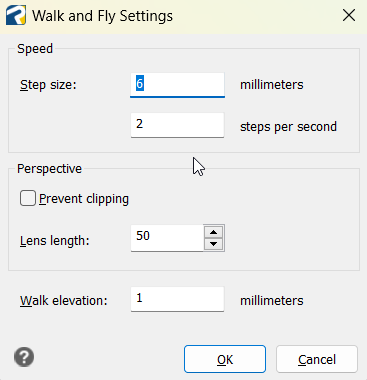Click the Step size label
Viewport: 367px width, 380px height.
(48, 85)
